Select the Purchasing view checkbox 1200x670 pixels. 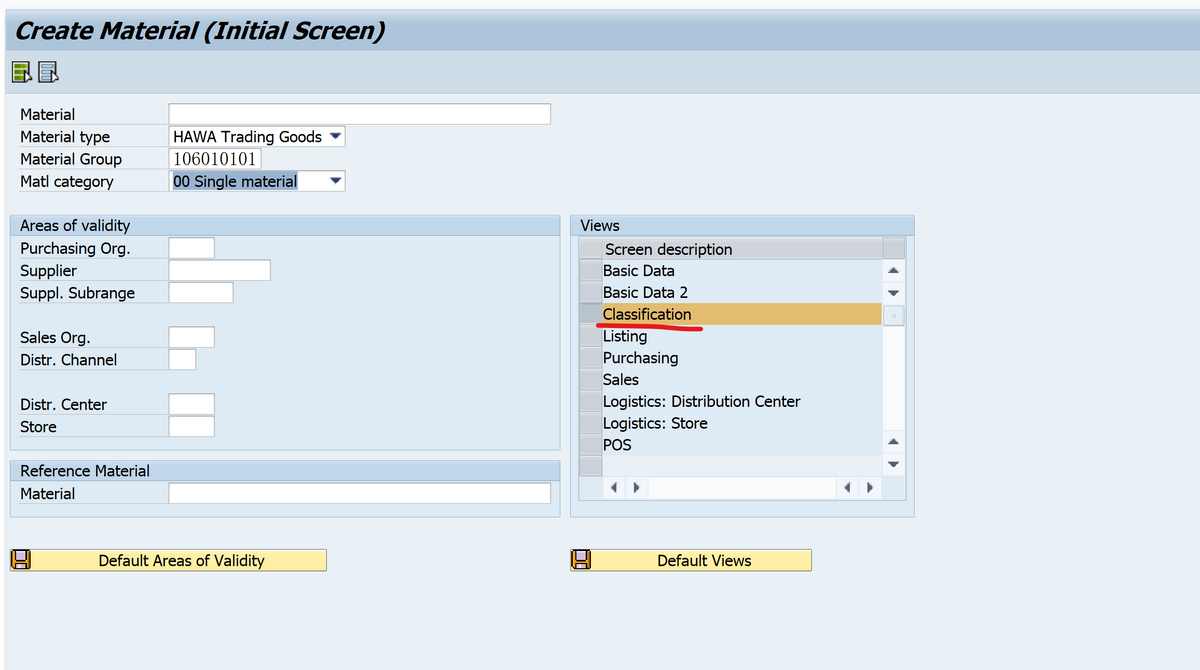588,357
